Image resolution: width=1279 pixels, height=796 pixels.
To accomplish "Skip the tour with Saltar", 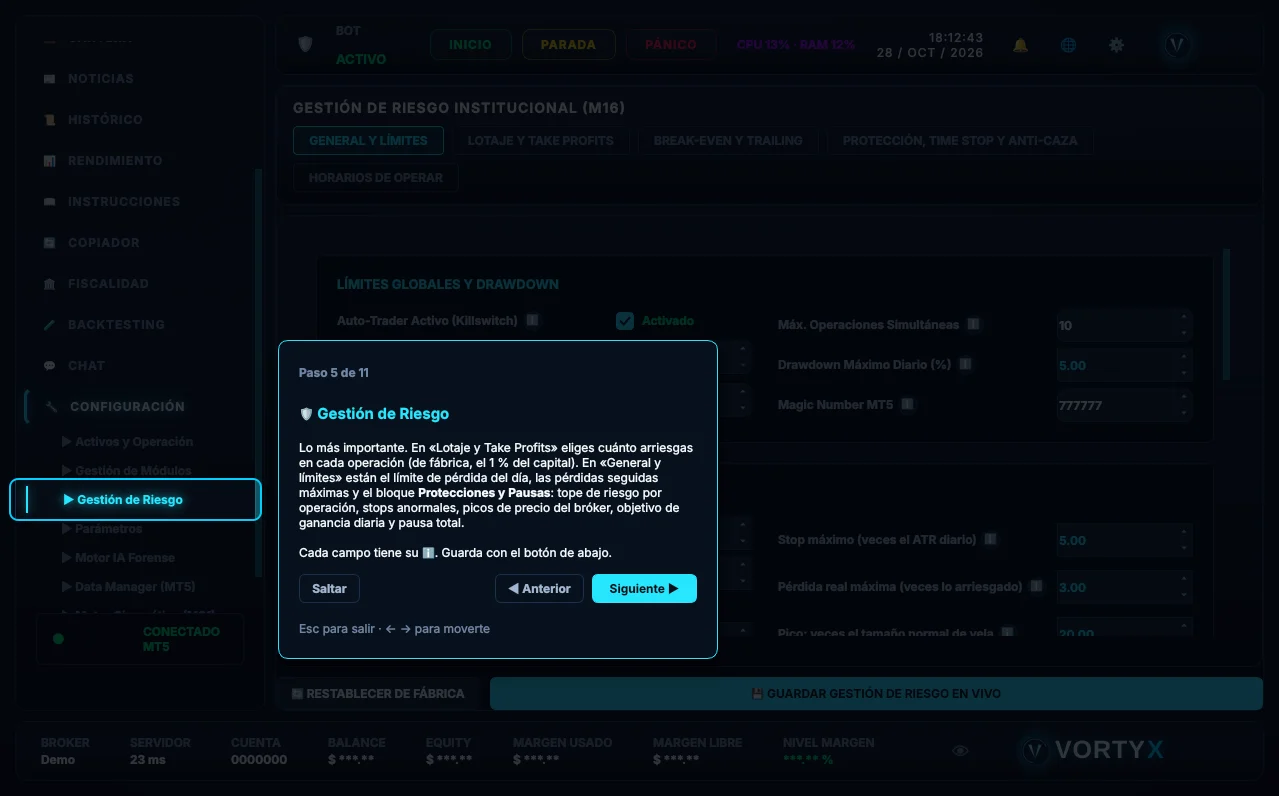I will (x=329, y=589).
